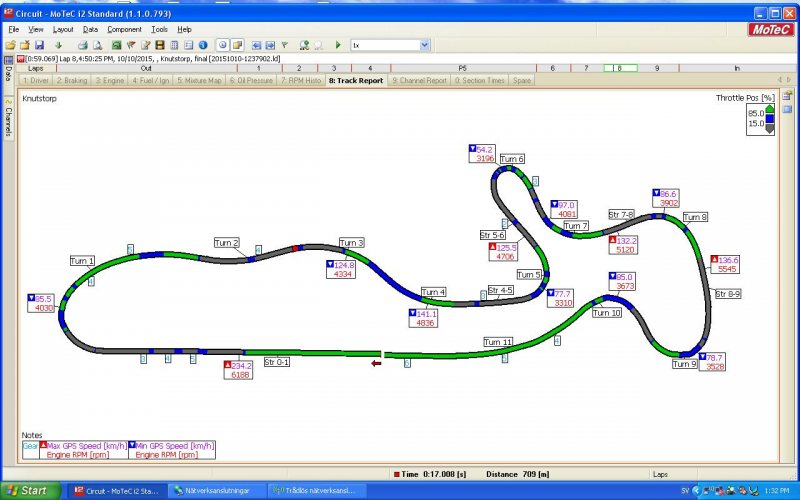
Task: Click the lower panel icon below properties icon
Action: pos(788,109)
